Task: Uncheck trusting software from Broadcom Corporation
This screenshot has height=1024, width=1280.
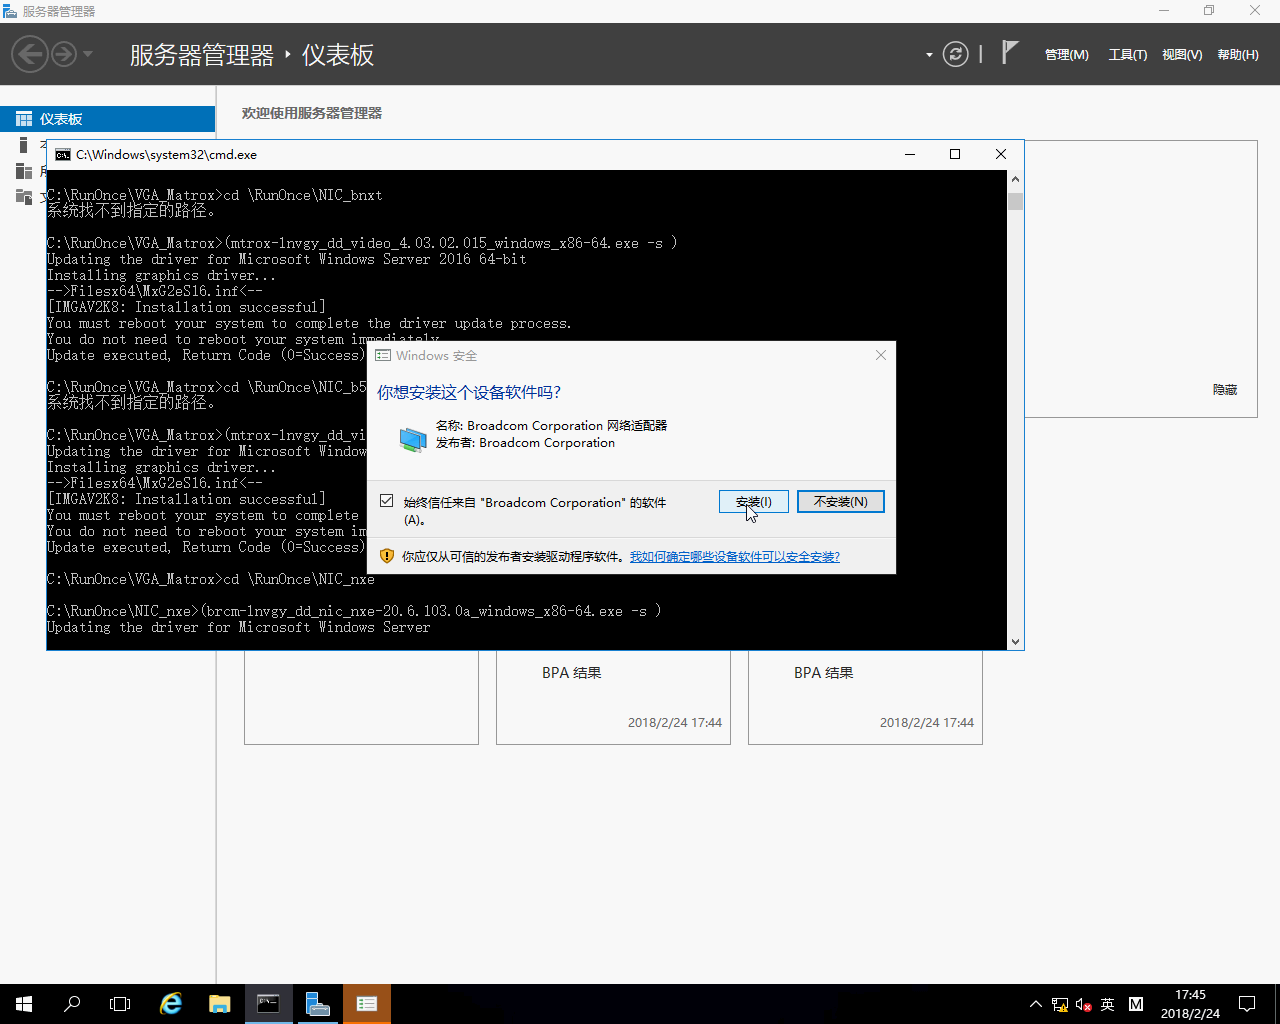Action: click(x=386, y=500)
